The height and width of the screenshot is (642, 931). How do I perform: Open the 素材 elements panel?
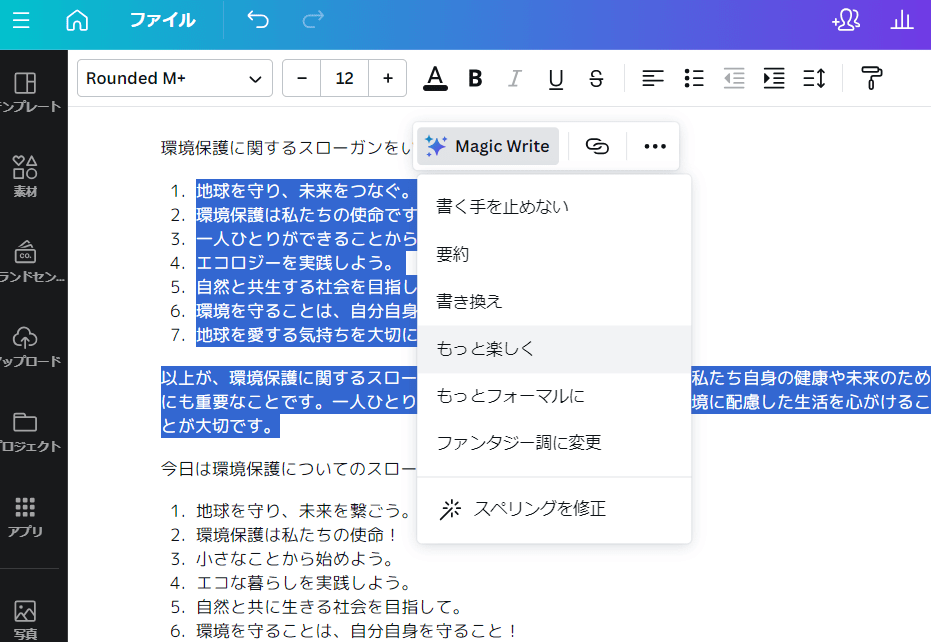tap(25, 176)
